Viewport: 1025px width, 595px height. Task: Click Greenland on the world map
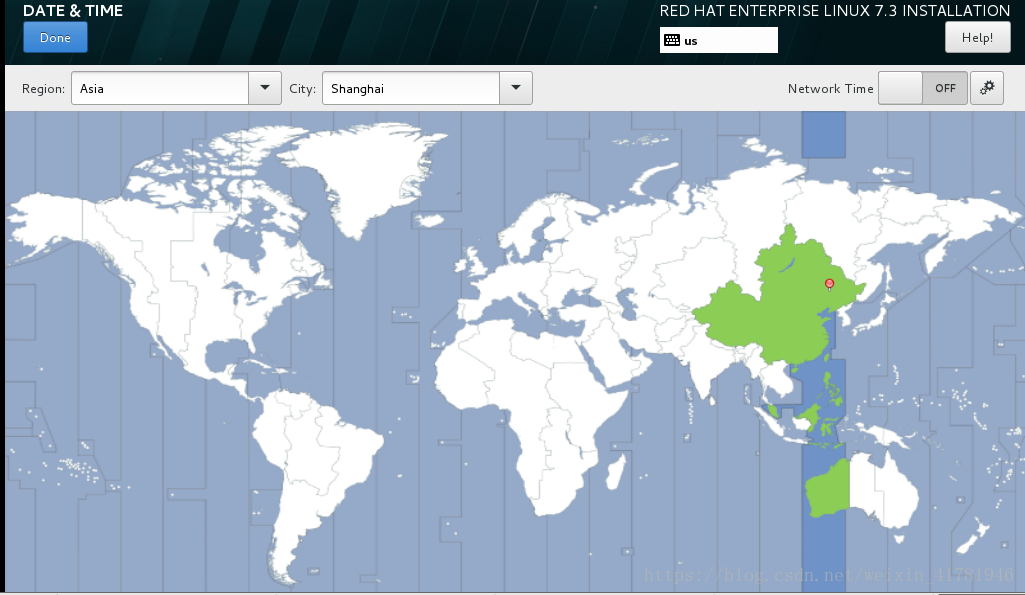[x=366, y=171]
